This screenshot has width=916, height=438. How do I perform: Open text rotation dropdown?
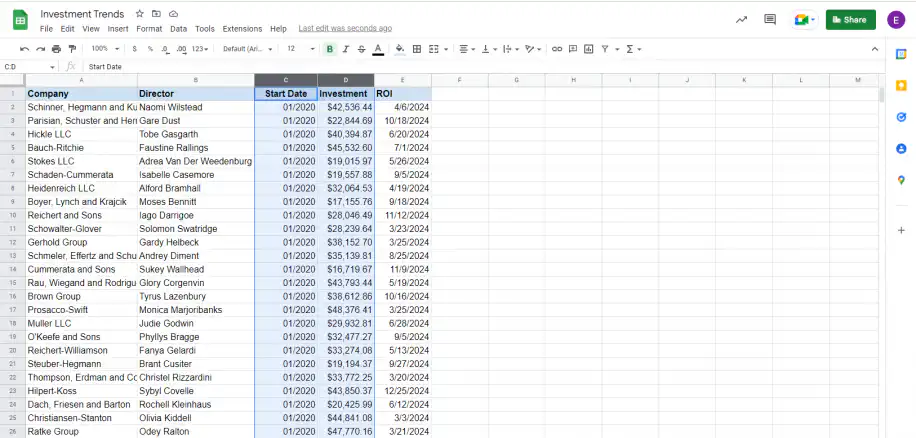coord(532,49)
